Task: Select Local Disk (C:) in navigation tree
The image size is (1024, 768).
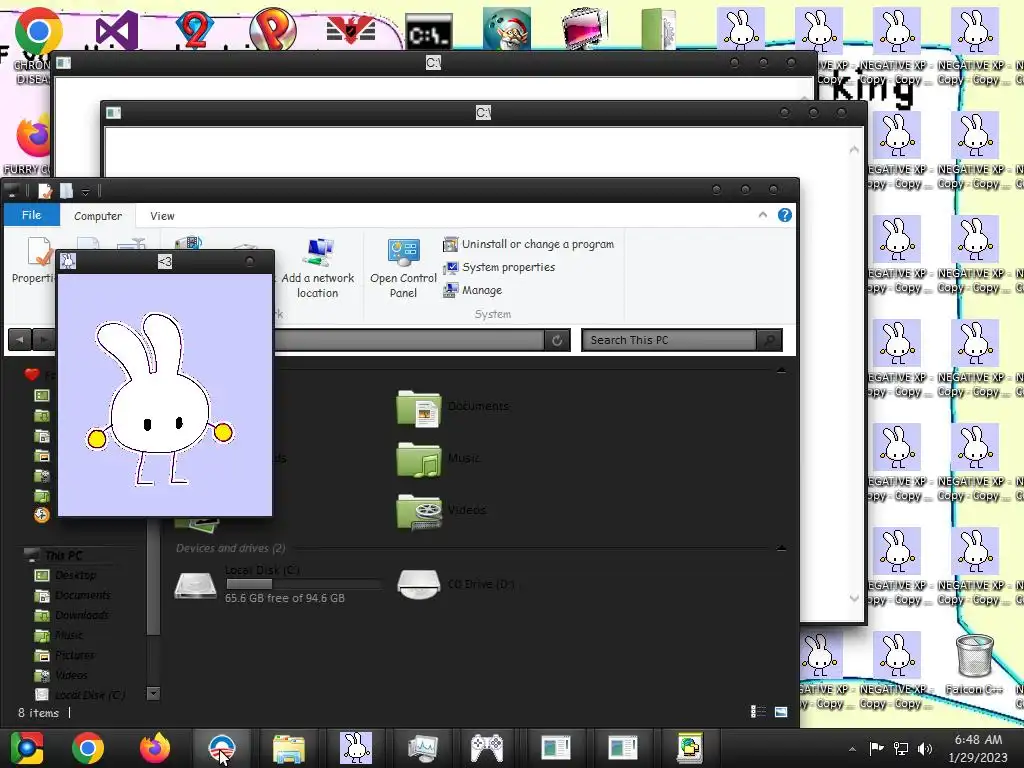Action: 89,695
